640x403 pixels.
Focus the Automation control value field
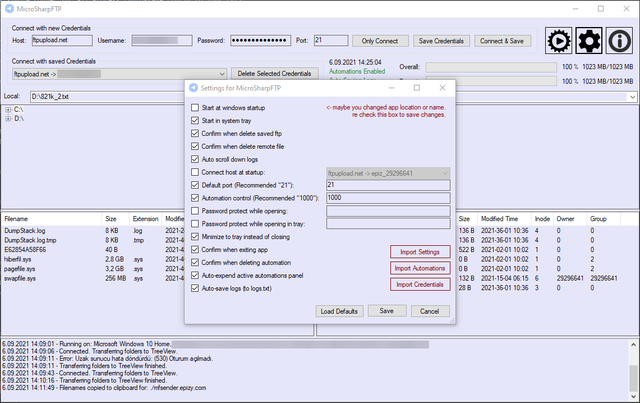388,198
